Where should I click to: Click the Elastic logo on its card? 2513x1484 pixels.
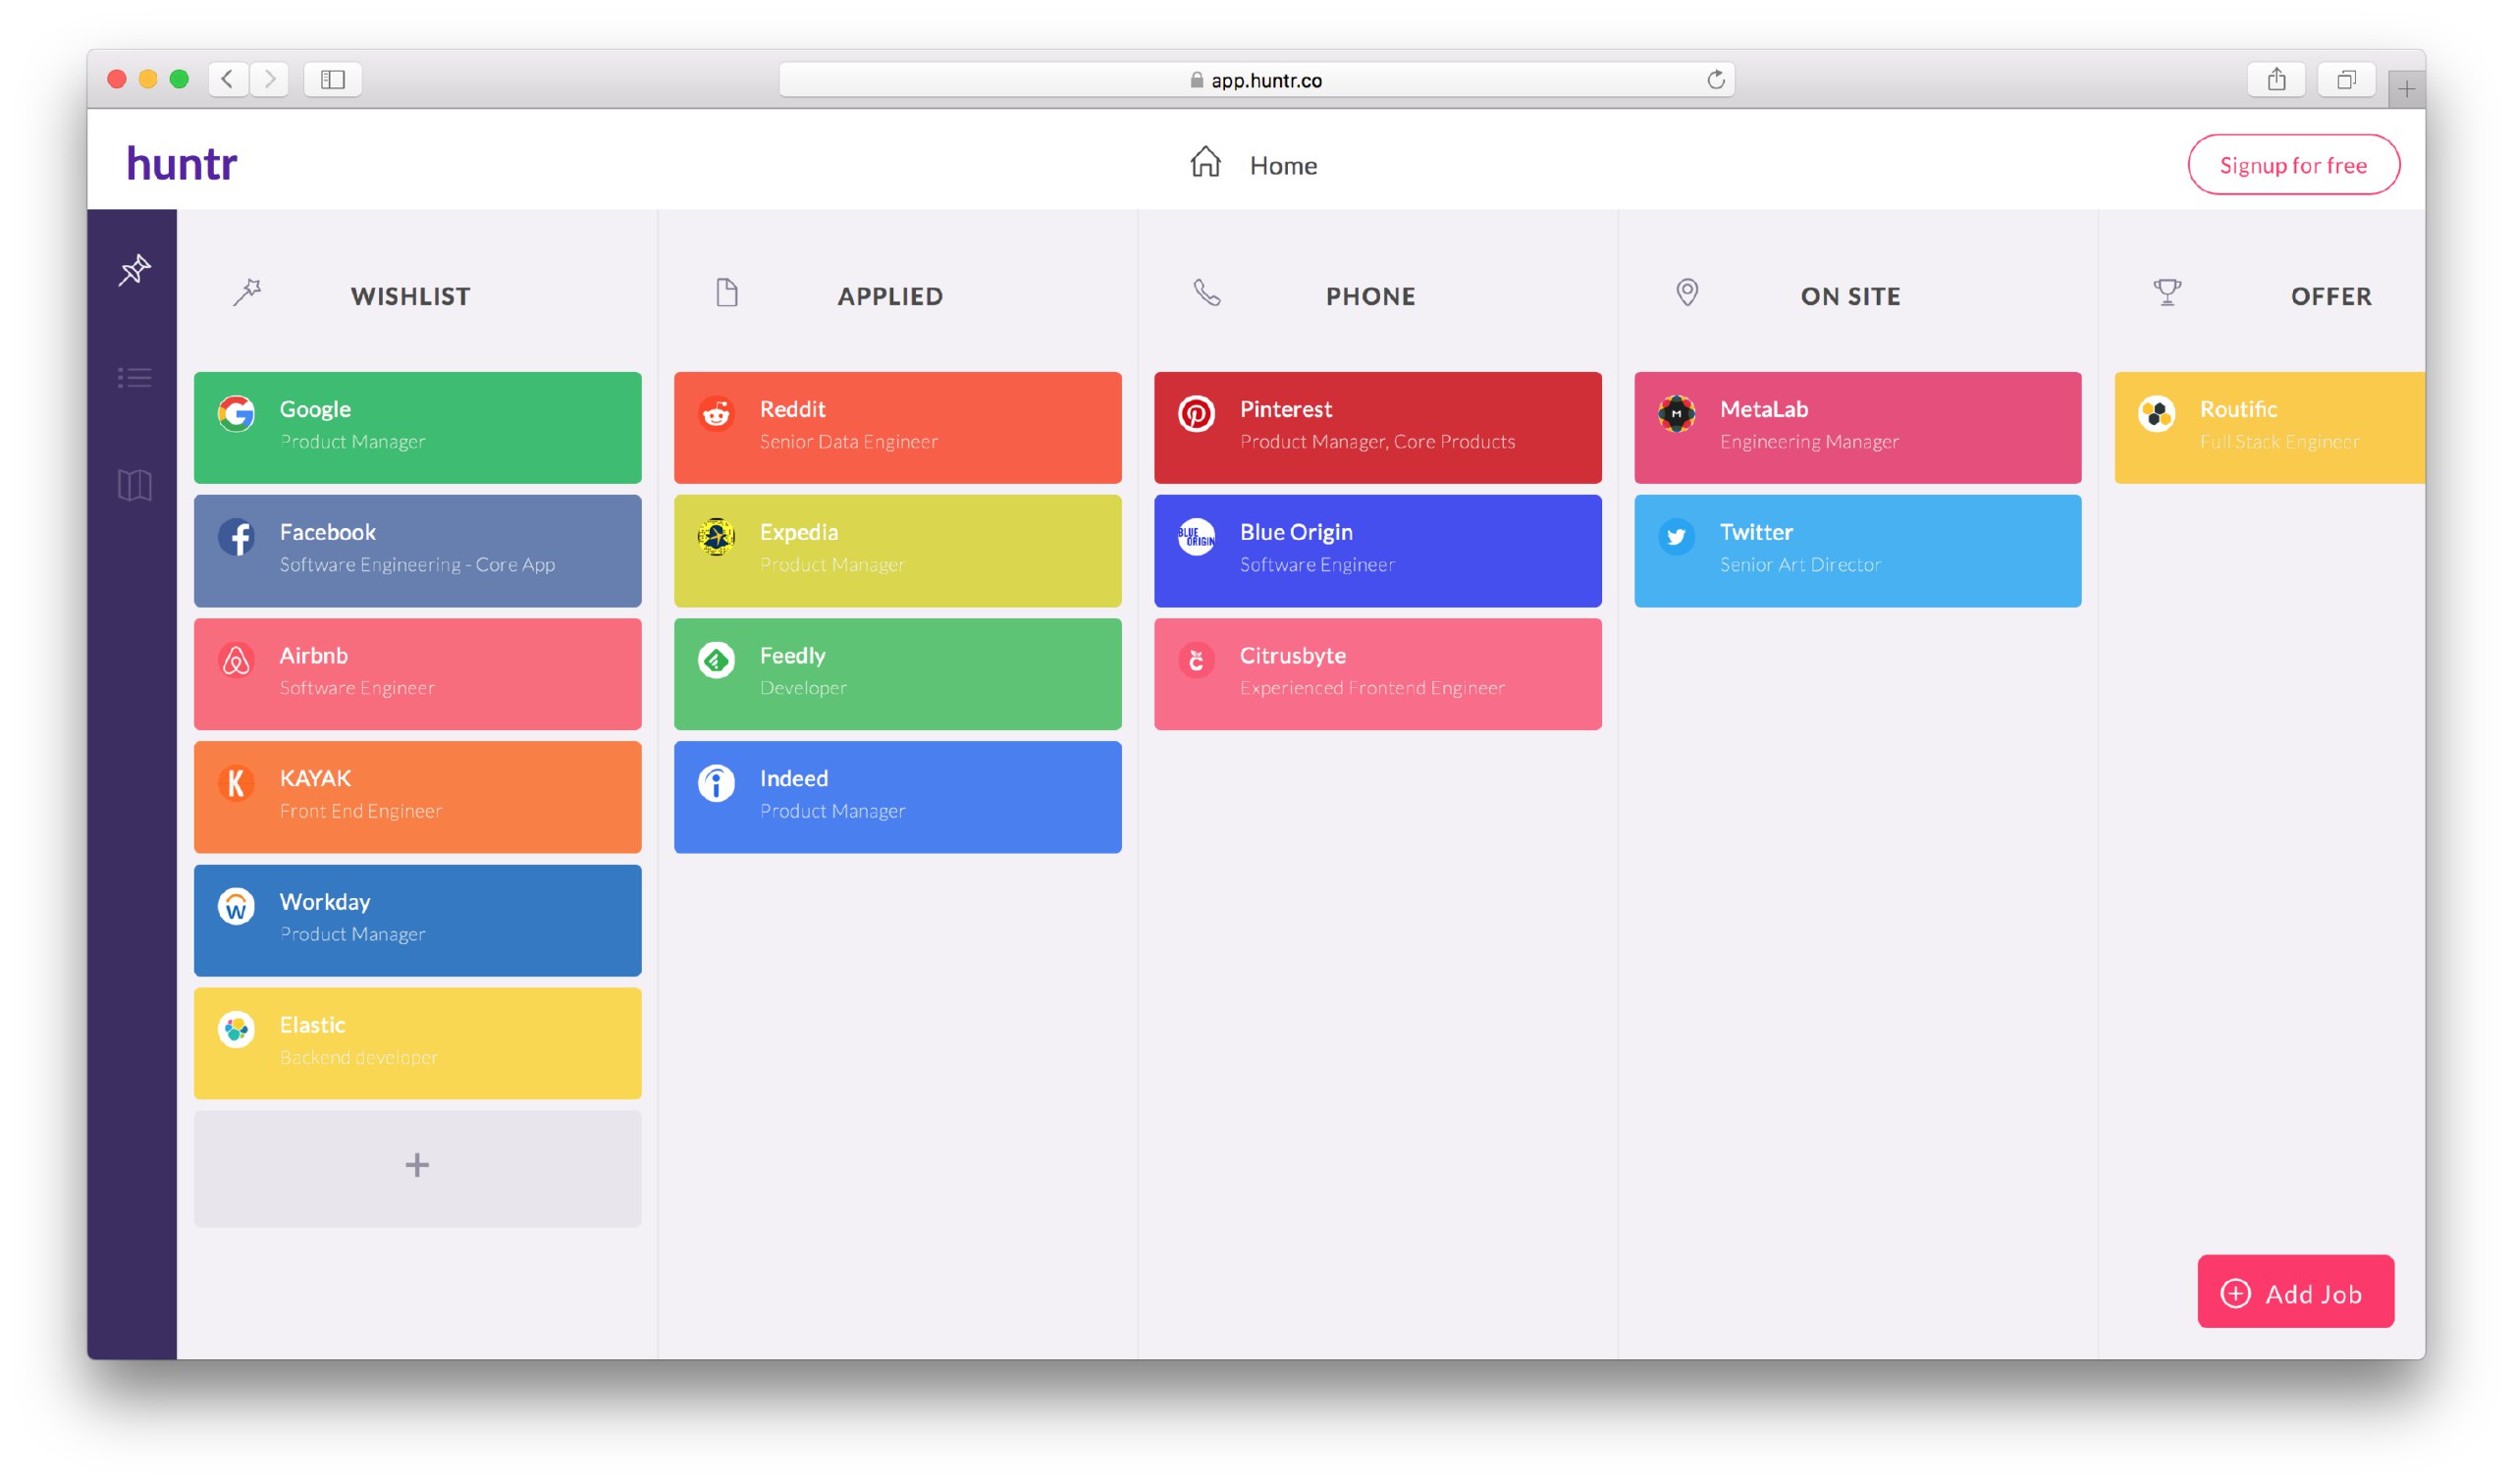pos(236,1029)
